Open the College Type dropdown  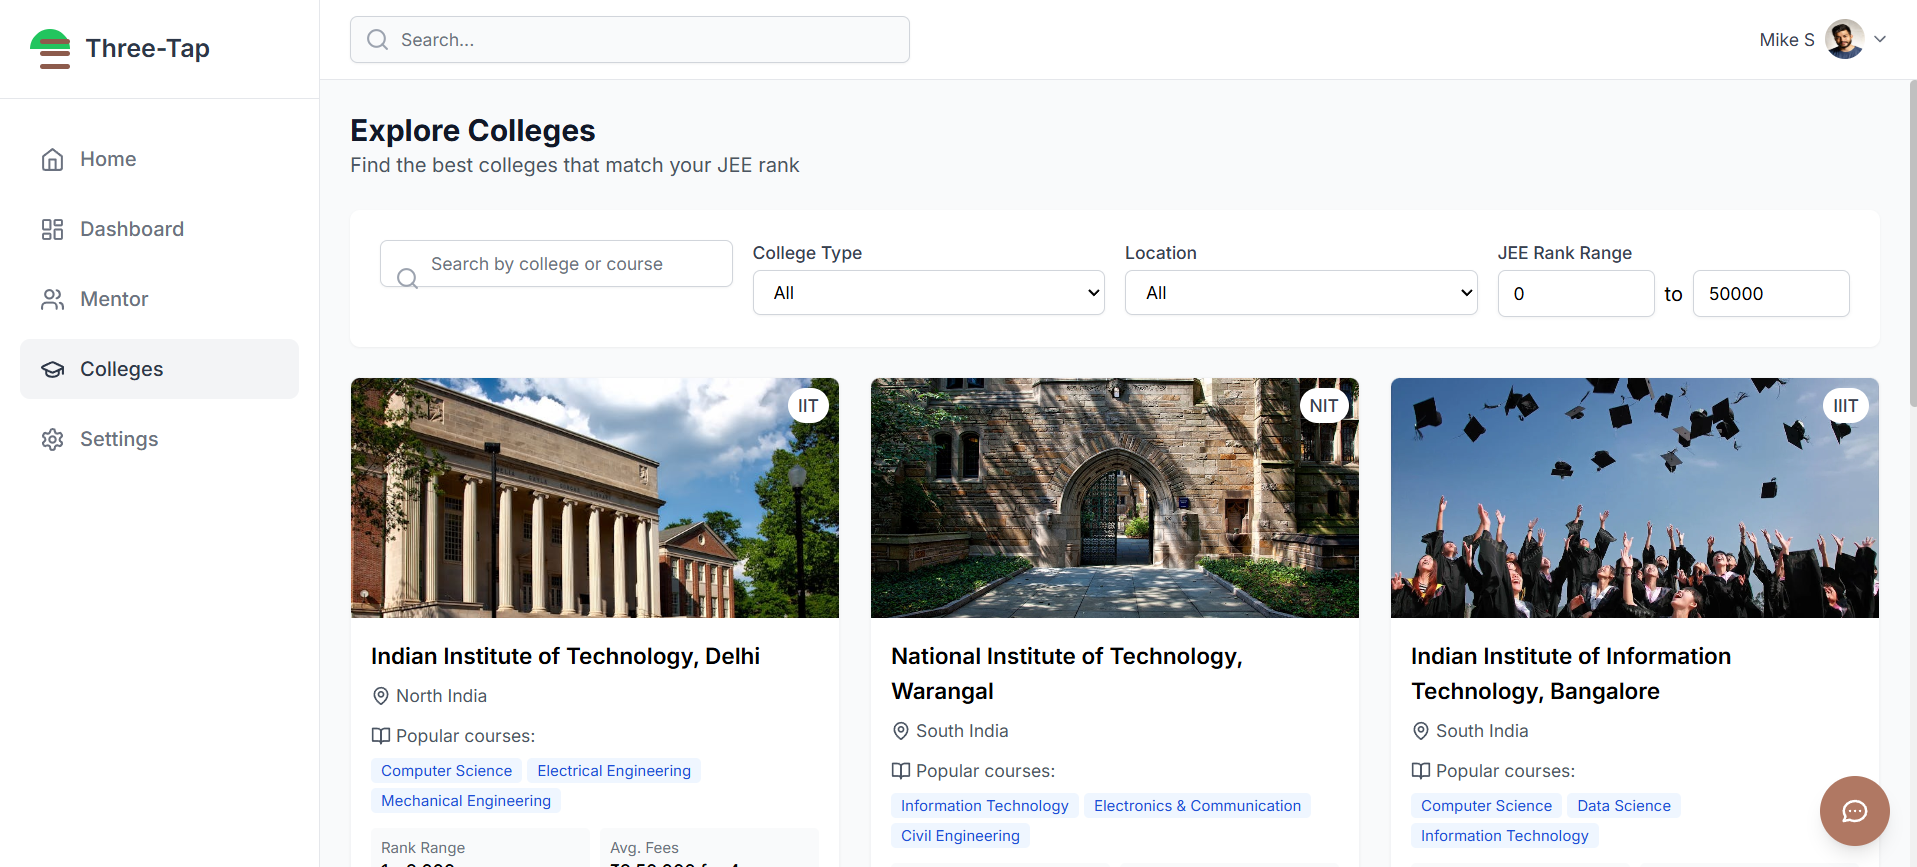(929, 293)
